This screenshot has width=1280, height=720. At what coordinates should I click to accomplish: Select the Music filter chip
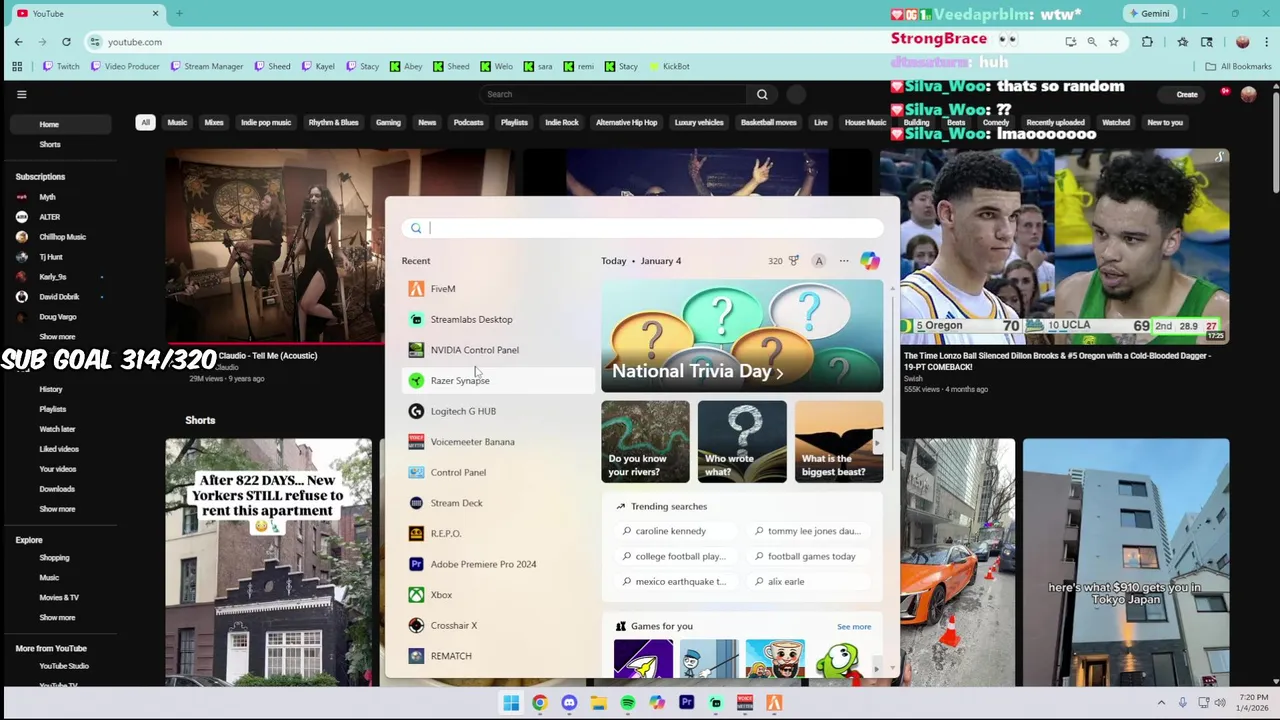[x=177, y=122]
